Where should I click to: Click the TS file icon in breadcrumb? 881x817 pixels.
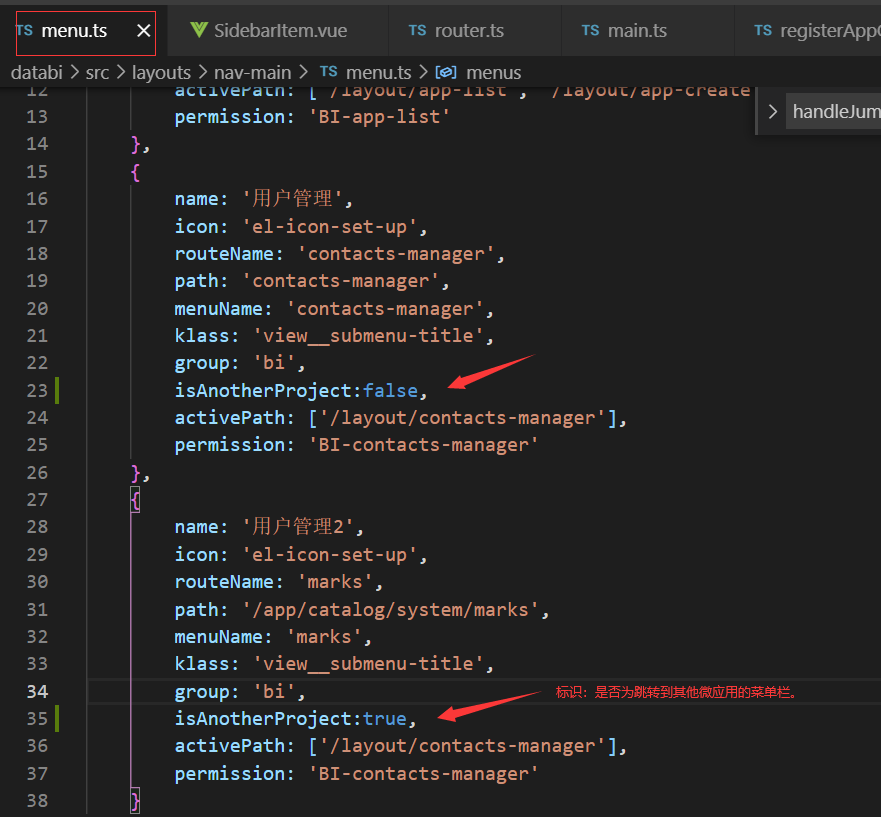(x=329, y=72)
